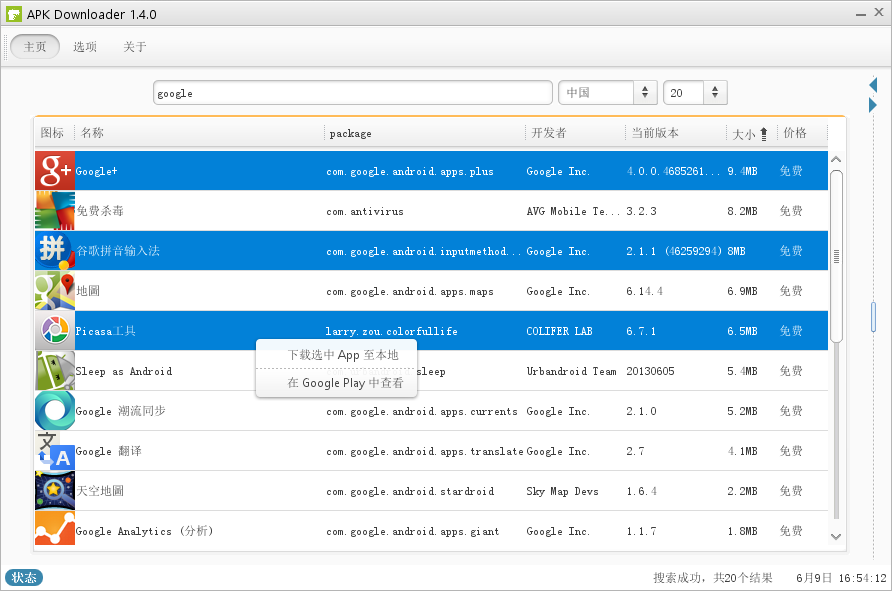
Task: Click version 20130605 cell
Action: point(650,371)
